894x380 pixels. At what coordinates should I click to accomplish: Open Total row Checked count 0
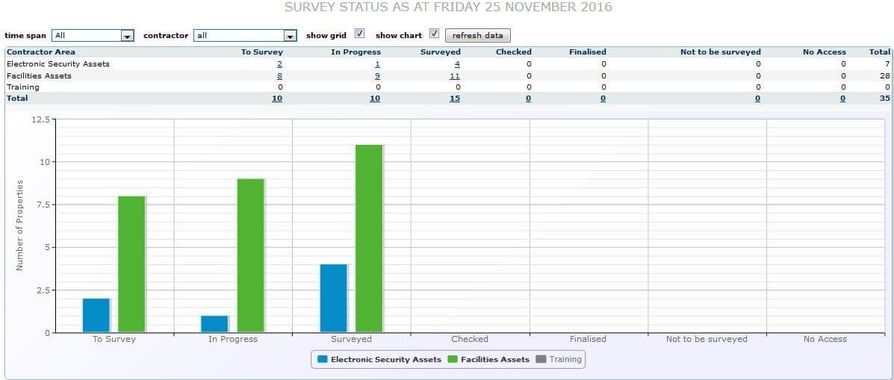(529, 98)
